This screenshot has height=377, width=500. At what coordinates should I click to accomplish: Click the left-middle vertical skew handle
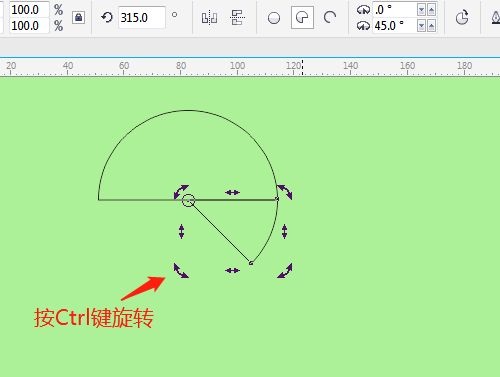tap(181, 231)
